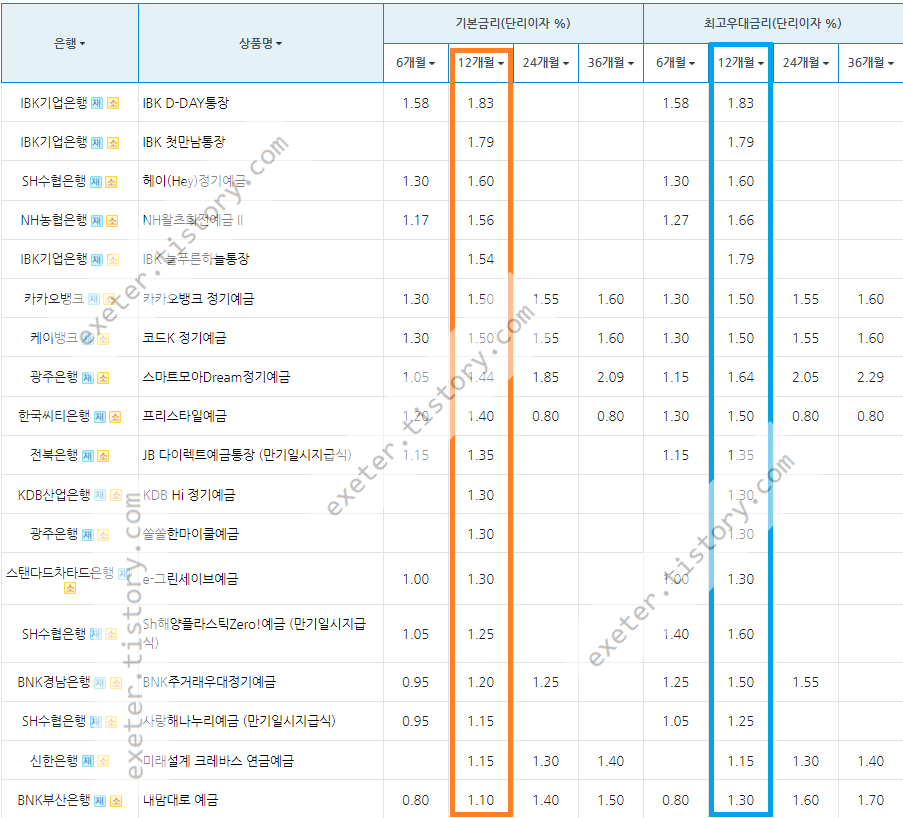This screenshot has width=903, height=818.
Task: Click blue 재 badge on 사랑해나누리예금 row
Action: coord(96,722)
